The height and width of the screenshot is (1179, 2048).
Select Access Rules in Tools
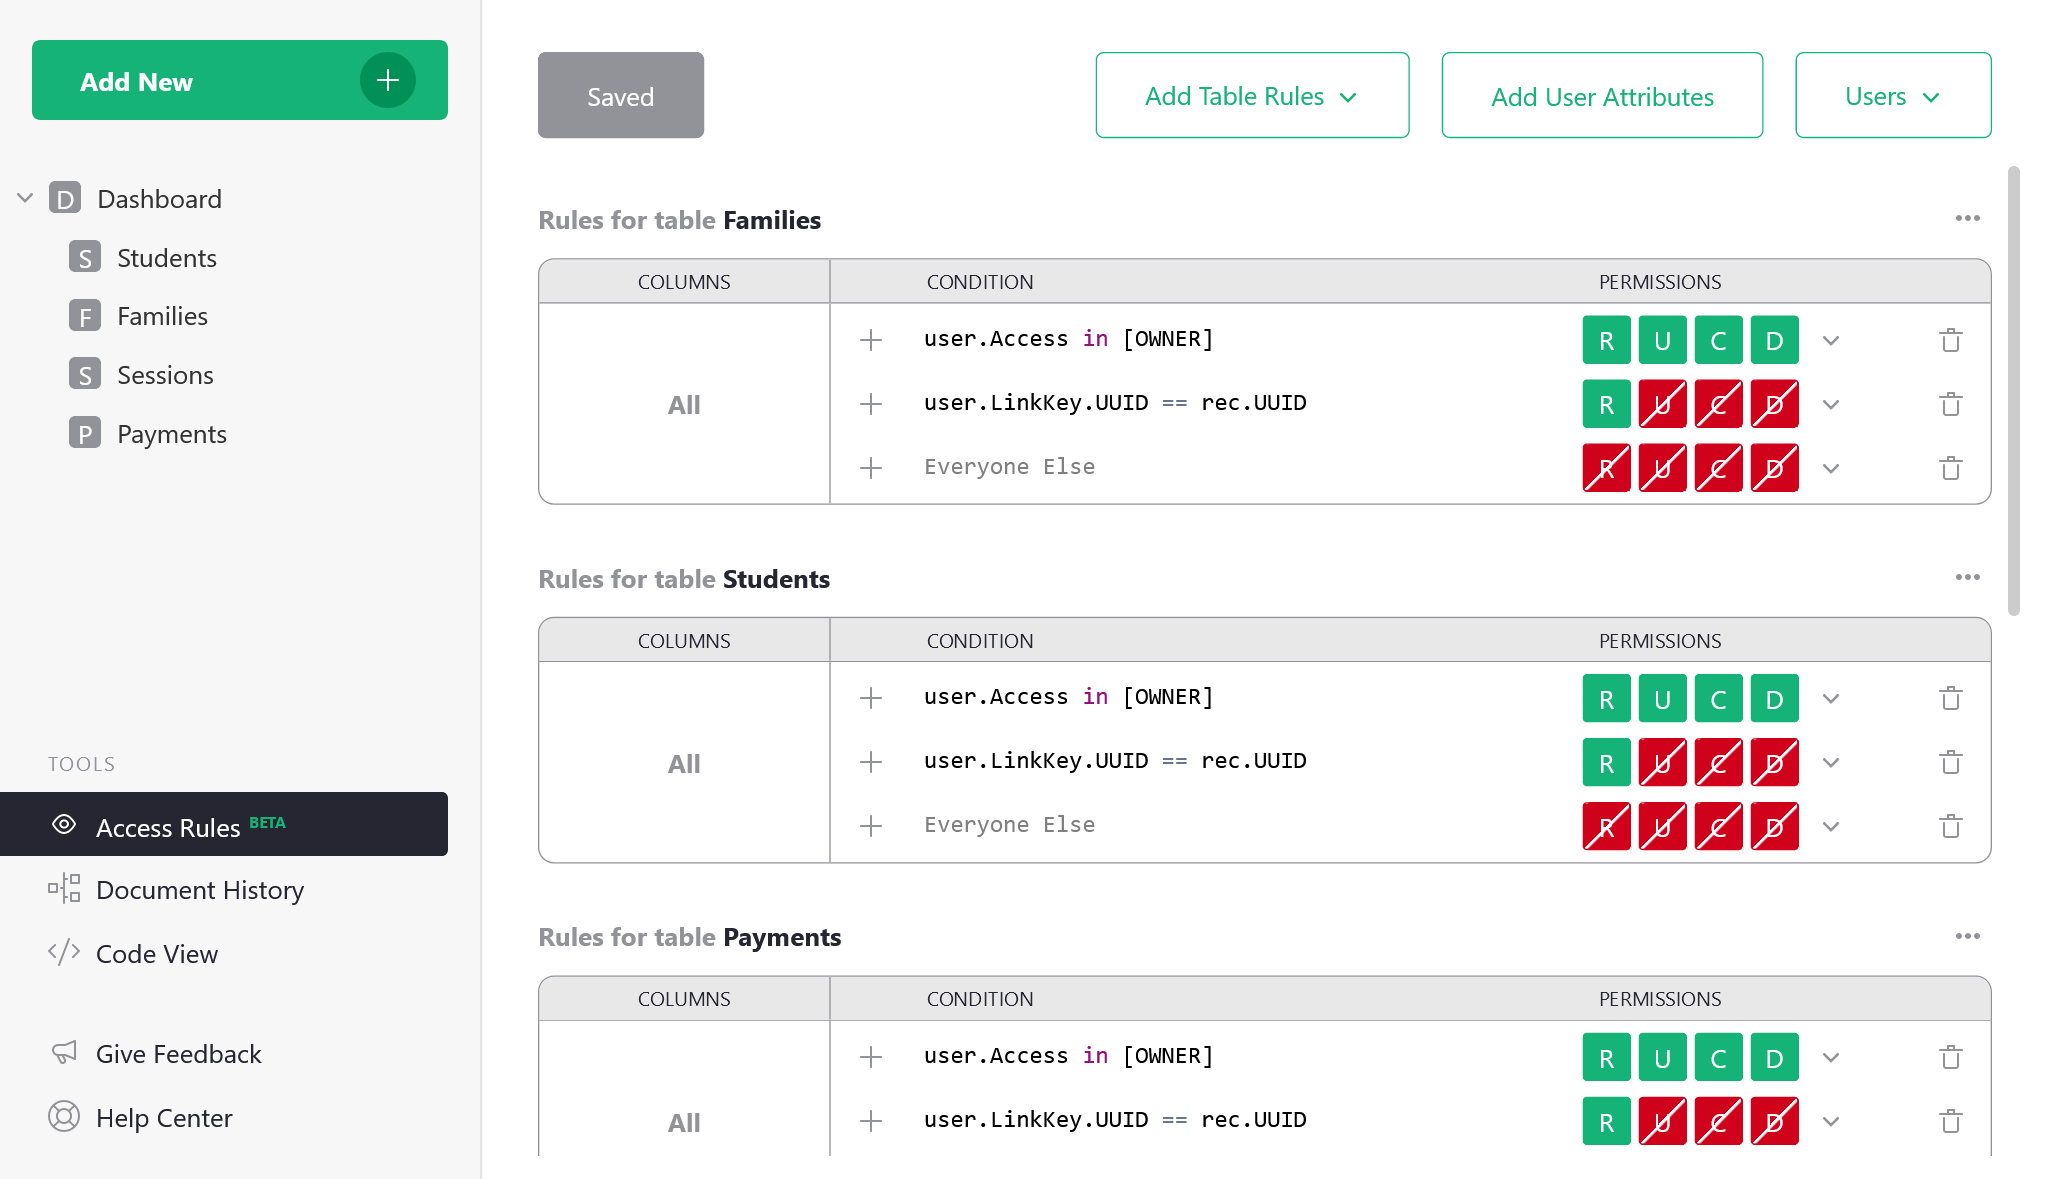[168, 827]
